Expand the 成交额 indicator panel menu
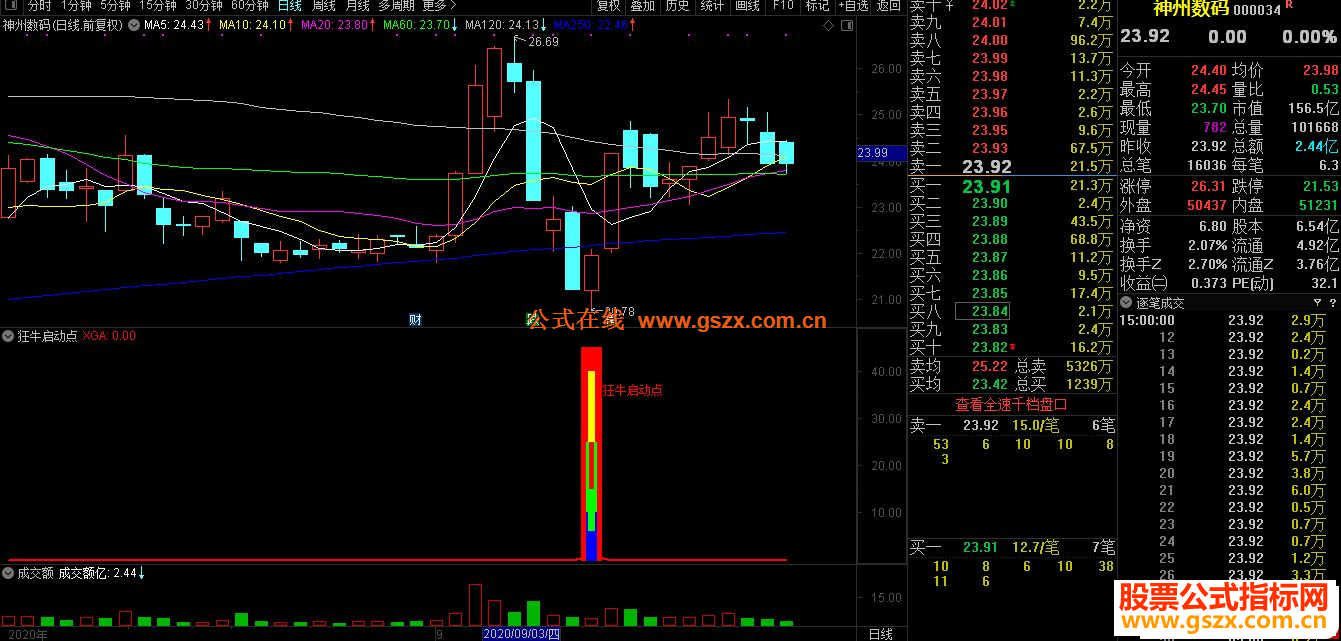 pos(10,573)
